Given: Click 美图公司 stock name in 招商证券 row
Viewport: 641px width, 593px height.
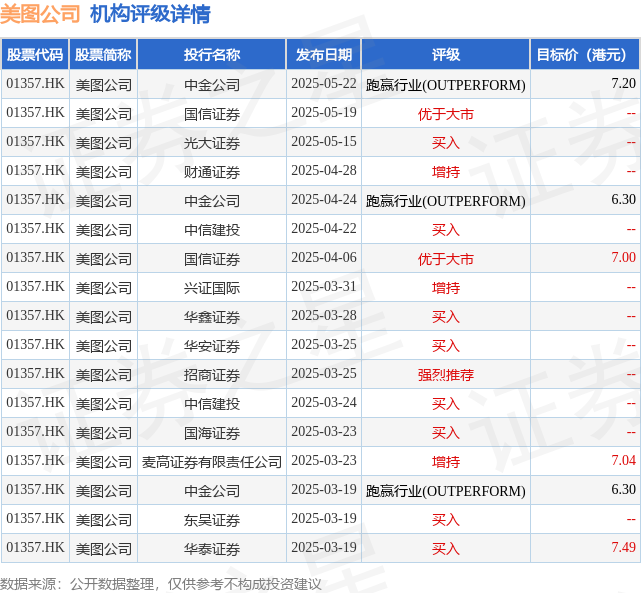Looking at the screenshot, I should pos(103,375).
